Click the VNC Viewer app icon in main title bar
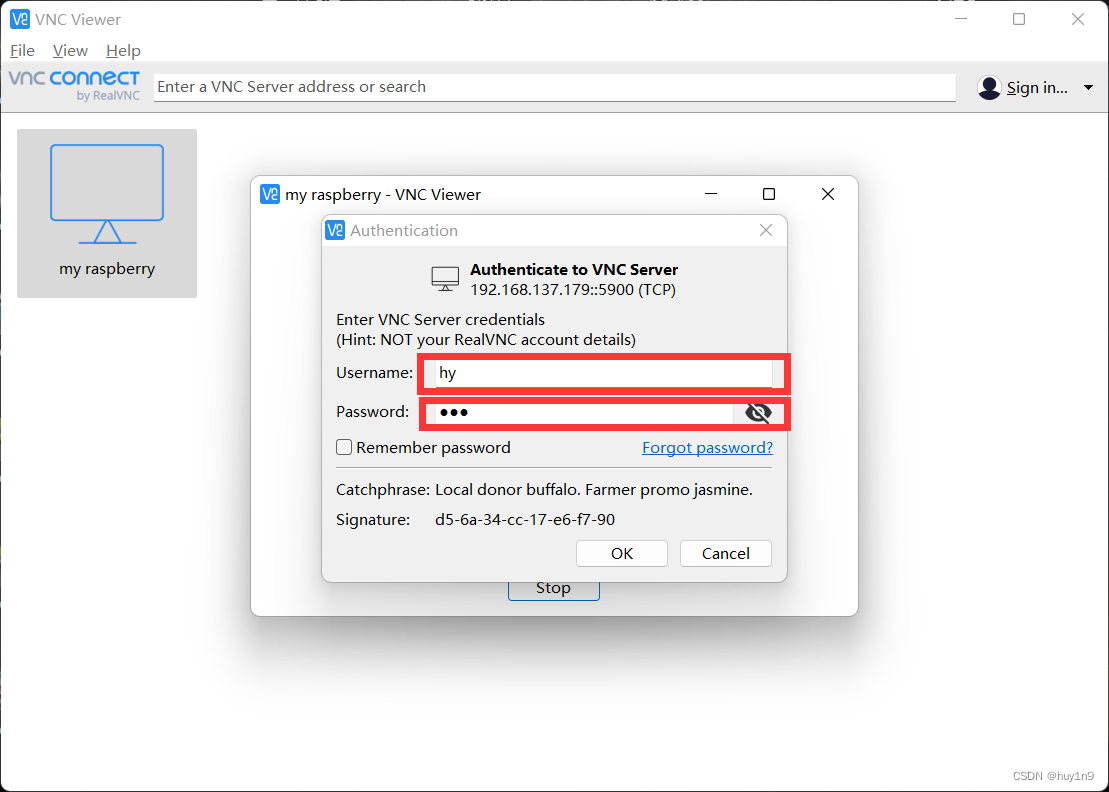This screenshot has height=792, width=1109. [20, 19]
